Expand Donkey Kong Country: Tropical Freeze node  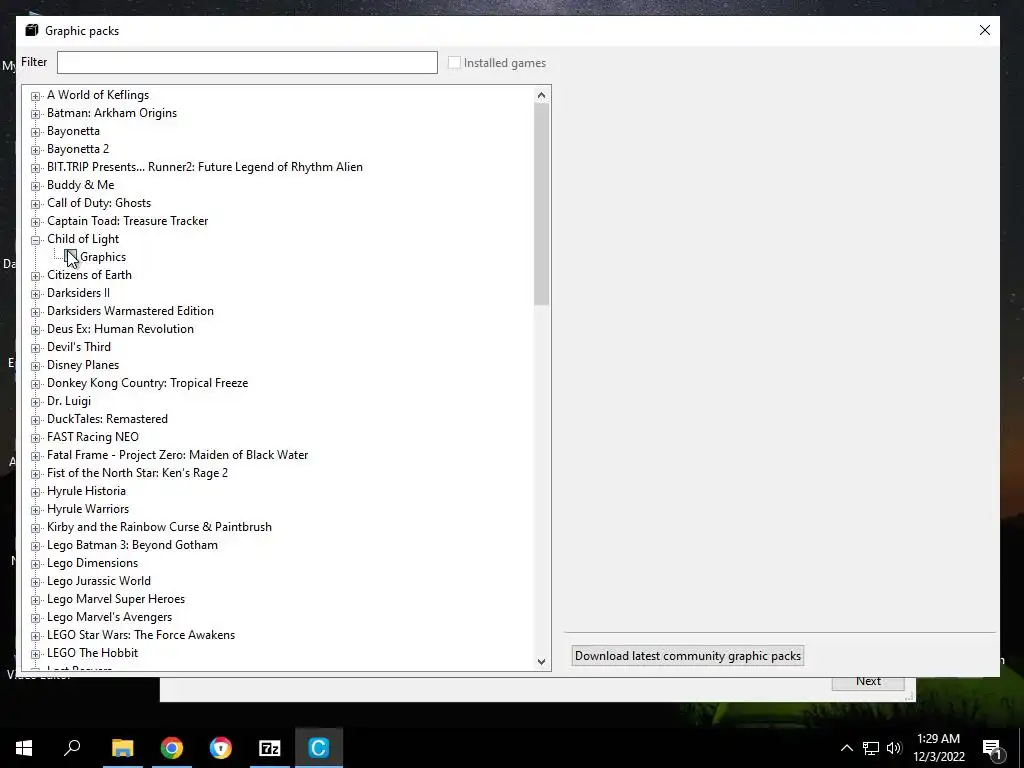(35, 384)
